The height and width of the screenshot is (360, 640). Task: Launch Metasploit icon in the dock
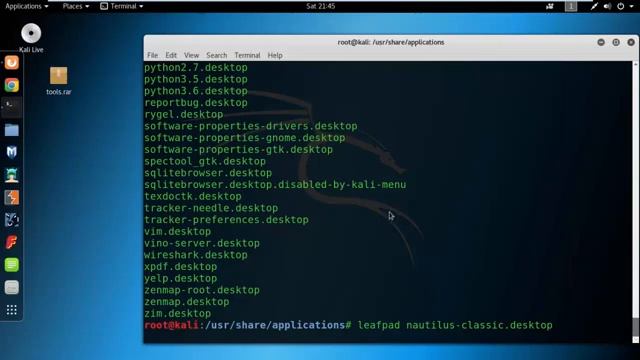tap(11, 152)
